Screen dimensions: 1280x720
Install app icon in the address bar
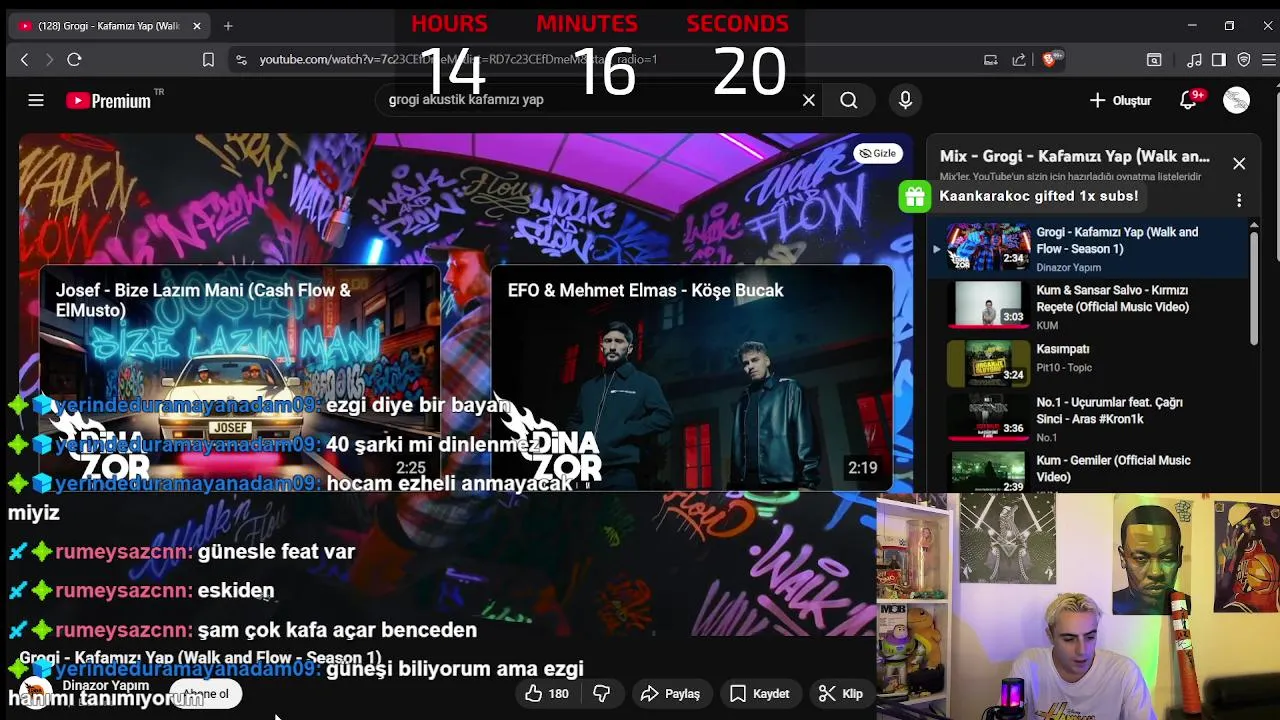point(991,60)
